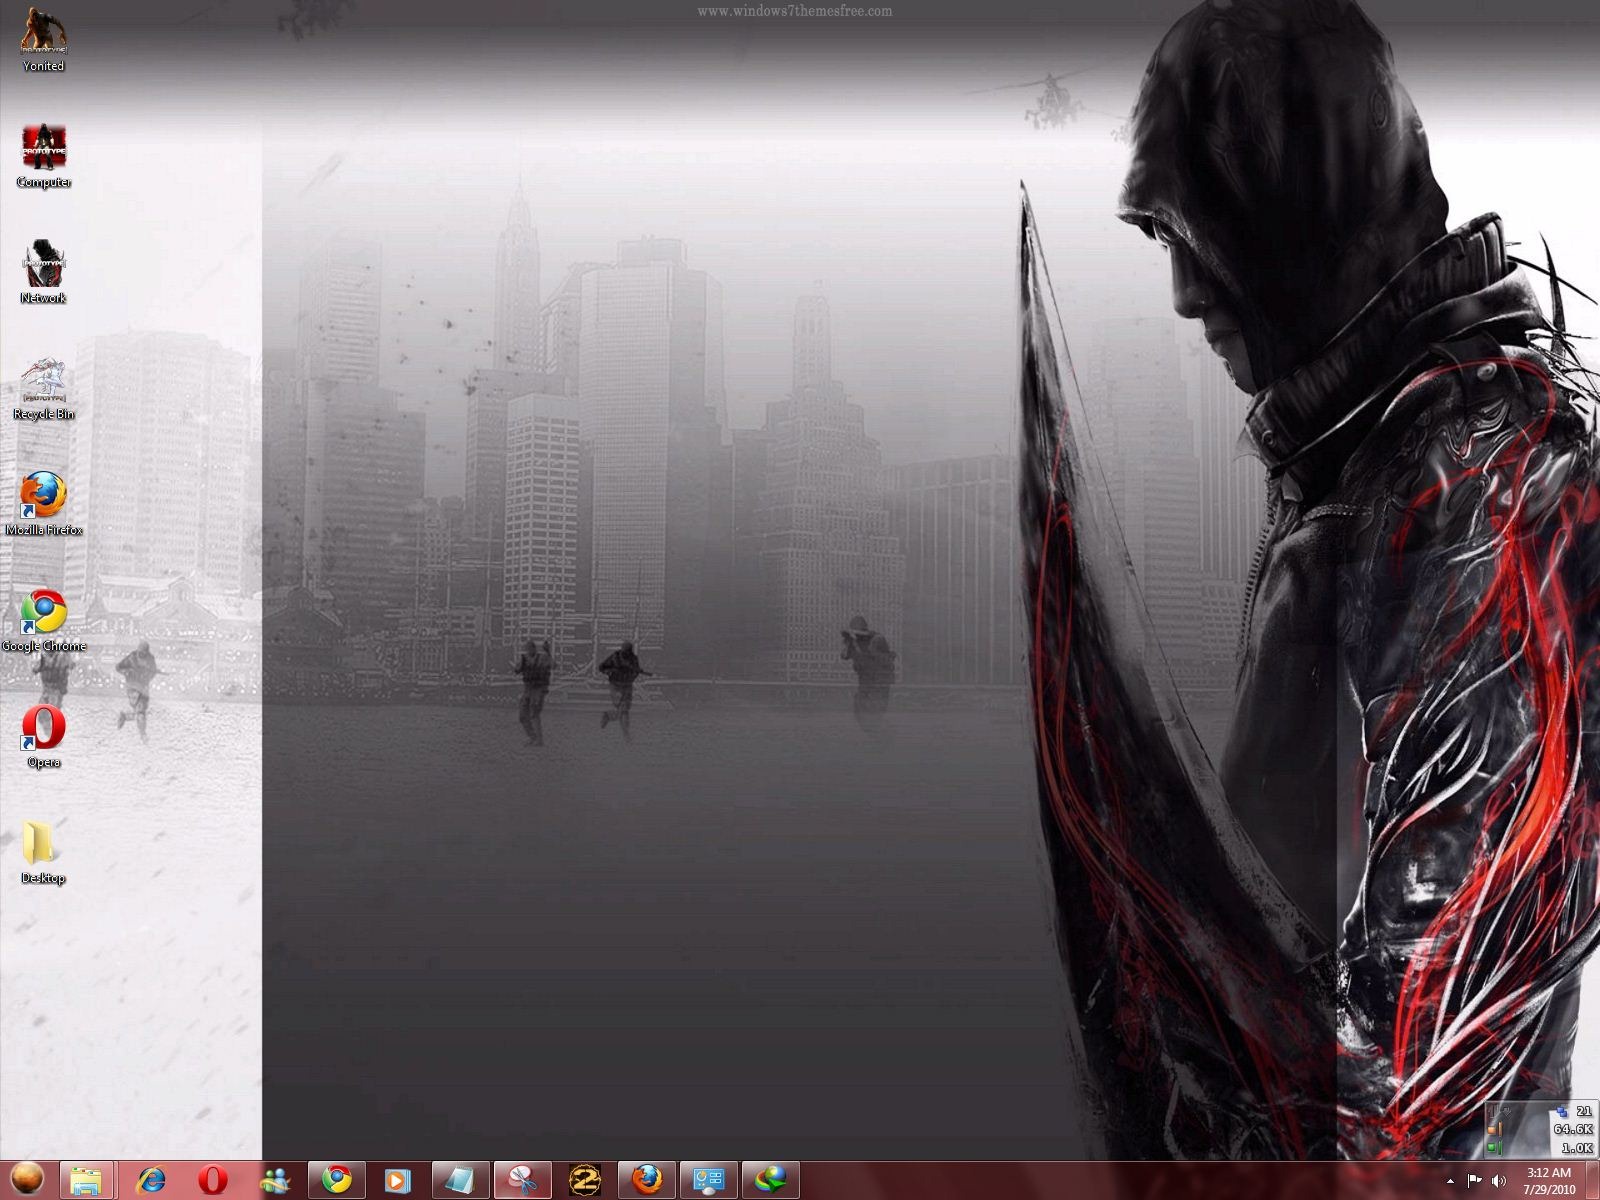Select the Recycle Bin icon
The width and height of the screenshot is (1600, 1200).
tap(44, 388)
